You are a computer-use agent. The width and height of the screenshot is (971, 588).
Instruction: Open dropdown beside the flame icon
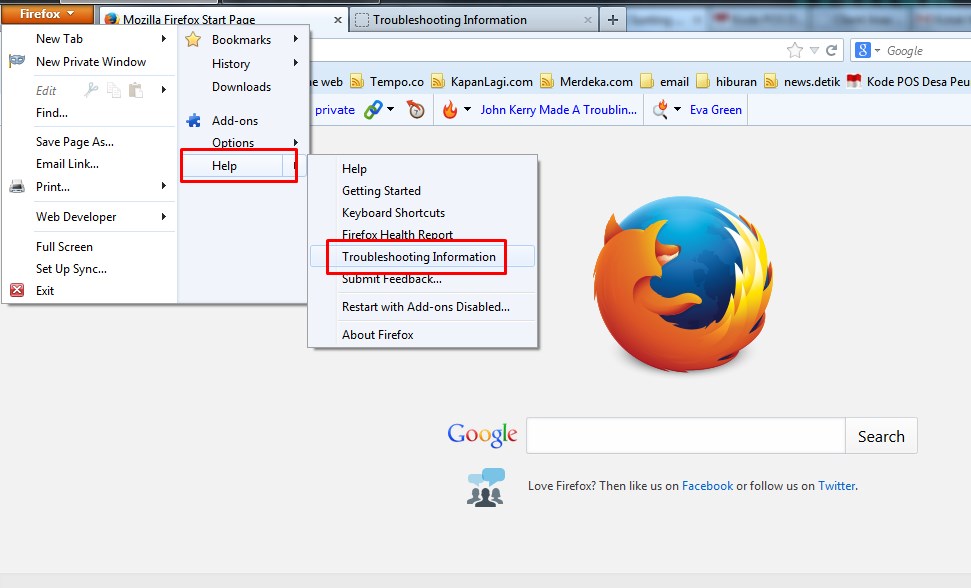point(467,110)
